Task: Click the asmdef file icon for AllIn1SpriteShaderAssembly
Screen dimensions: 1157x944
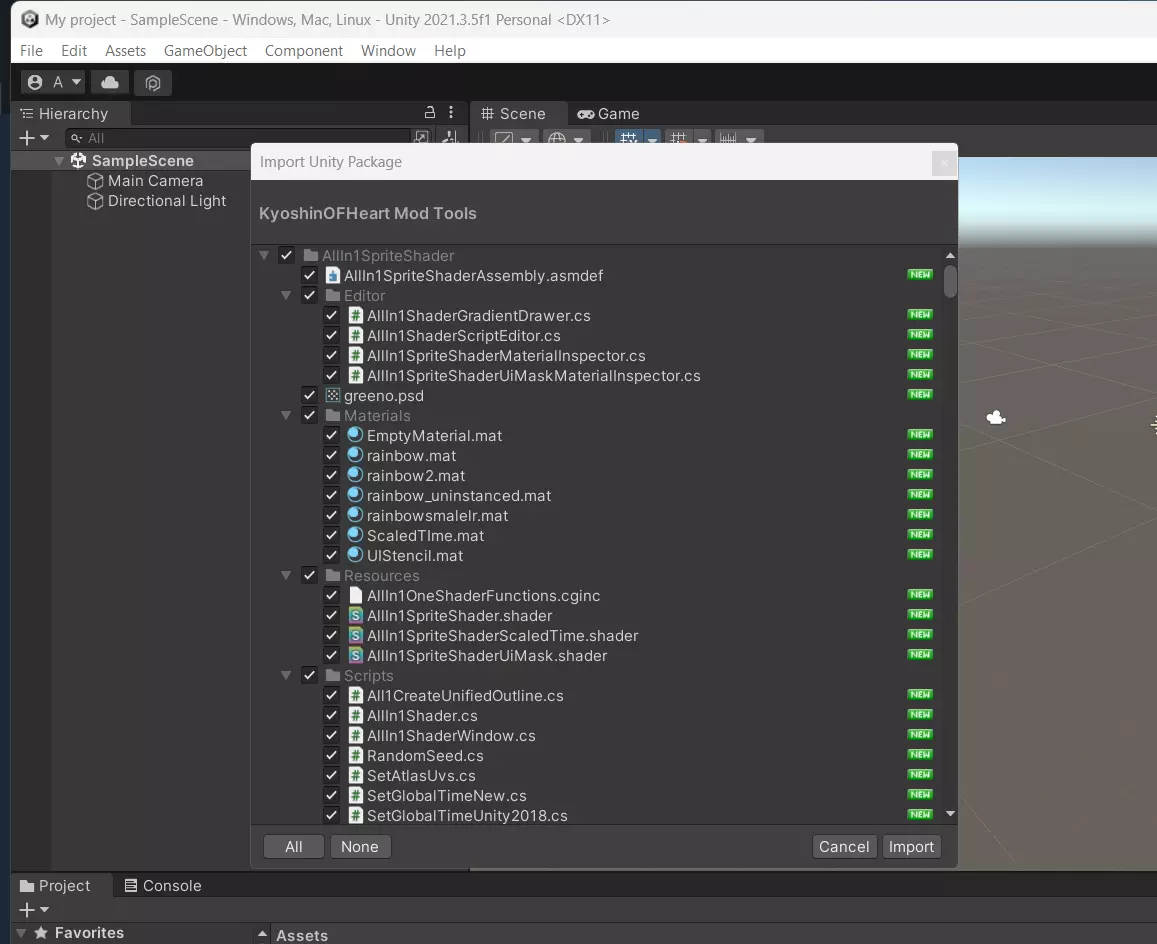Action: [x=333, y=275]
